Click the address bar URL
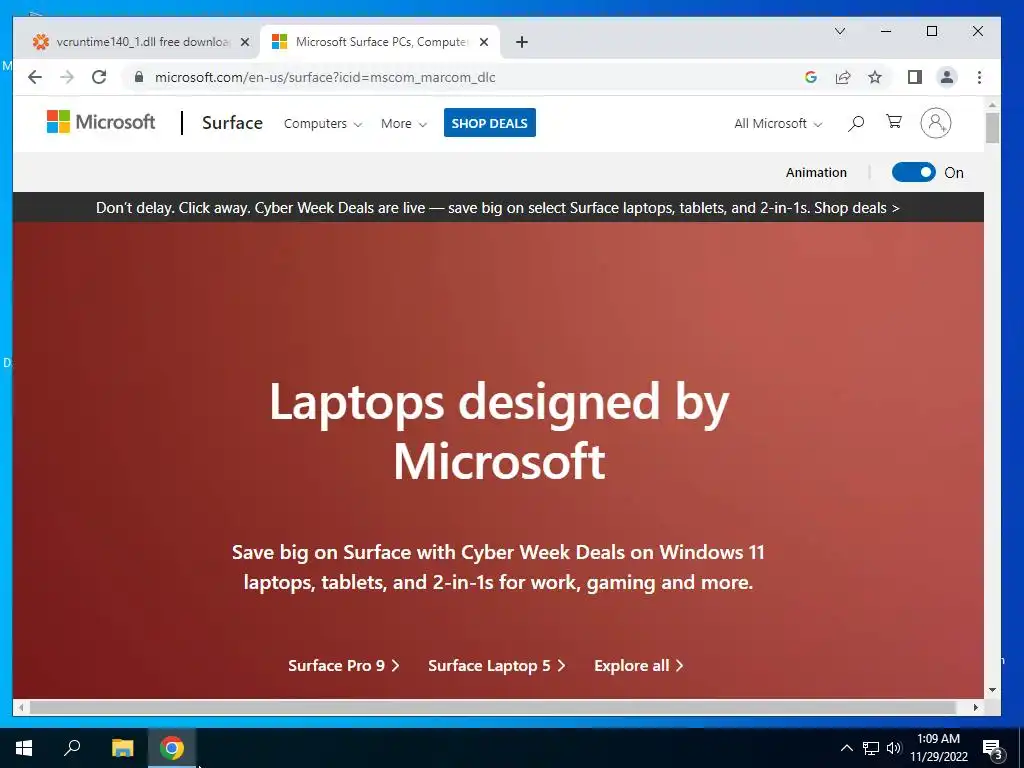 [x=325, y=77]
